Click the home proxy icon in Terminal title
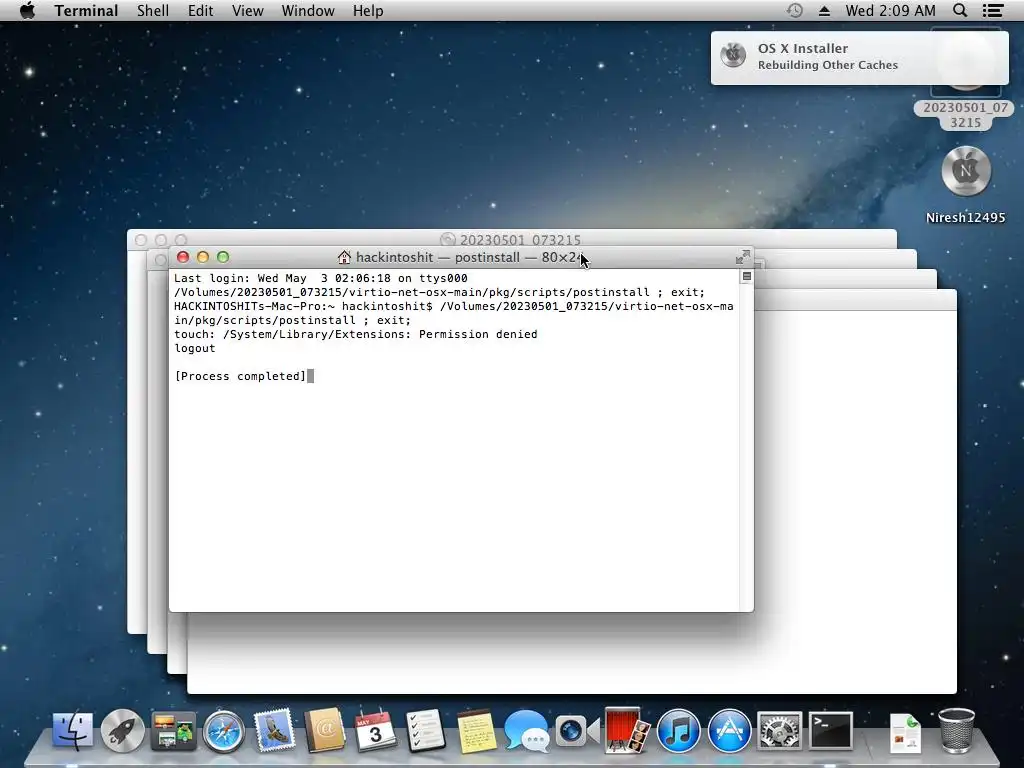The height and width of the screenshot is (768, 1024). (344, 257)
